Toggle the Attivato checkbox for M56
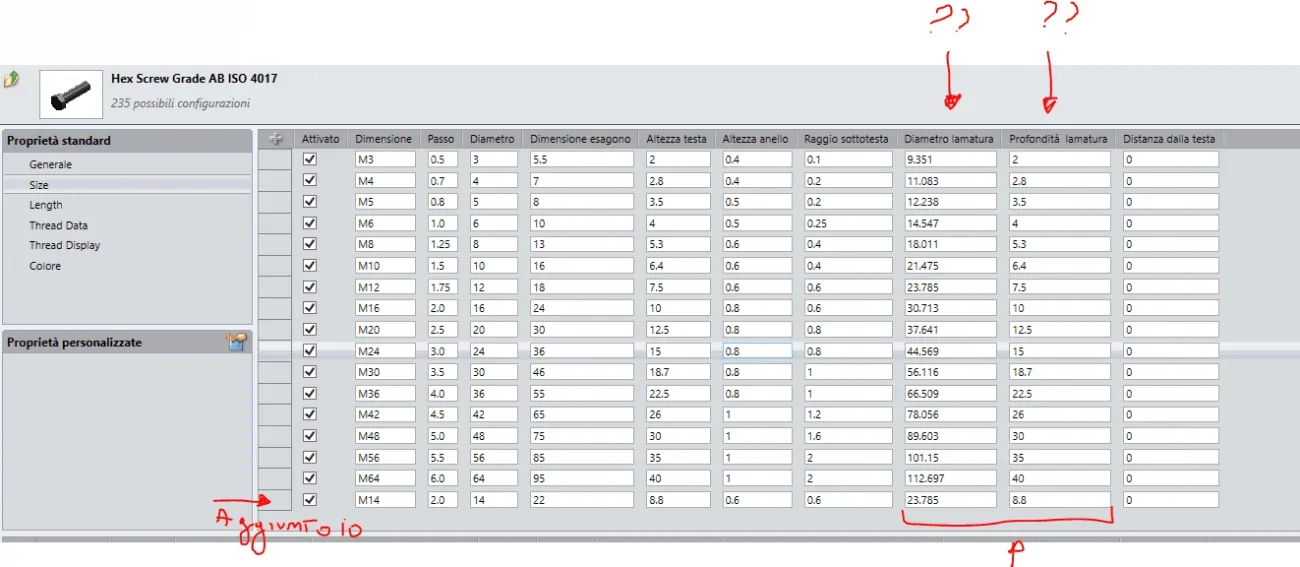 tap(310, 457)
